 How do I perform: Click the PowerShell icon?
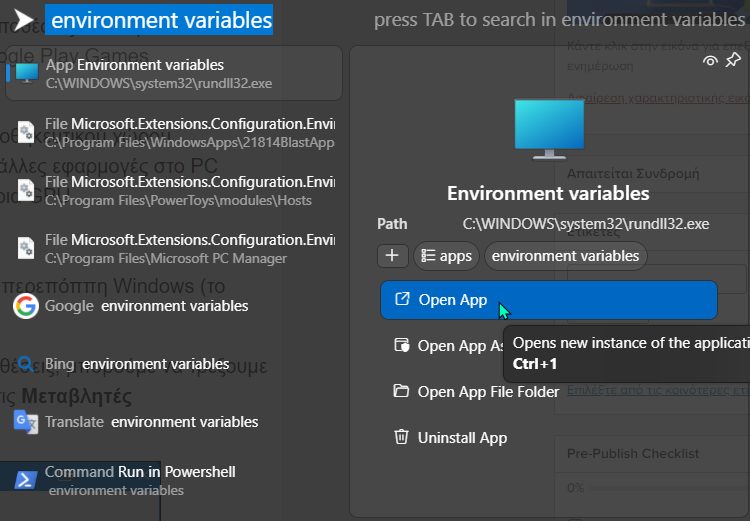coord(26,480)
